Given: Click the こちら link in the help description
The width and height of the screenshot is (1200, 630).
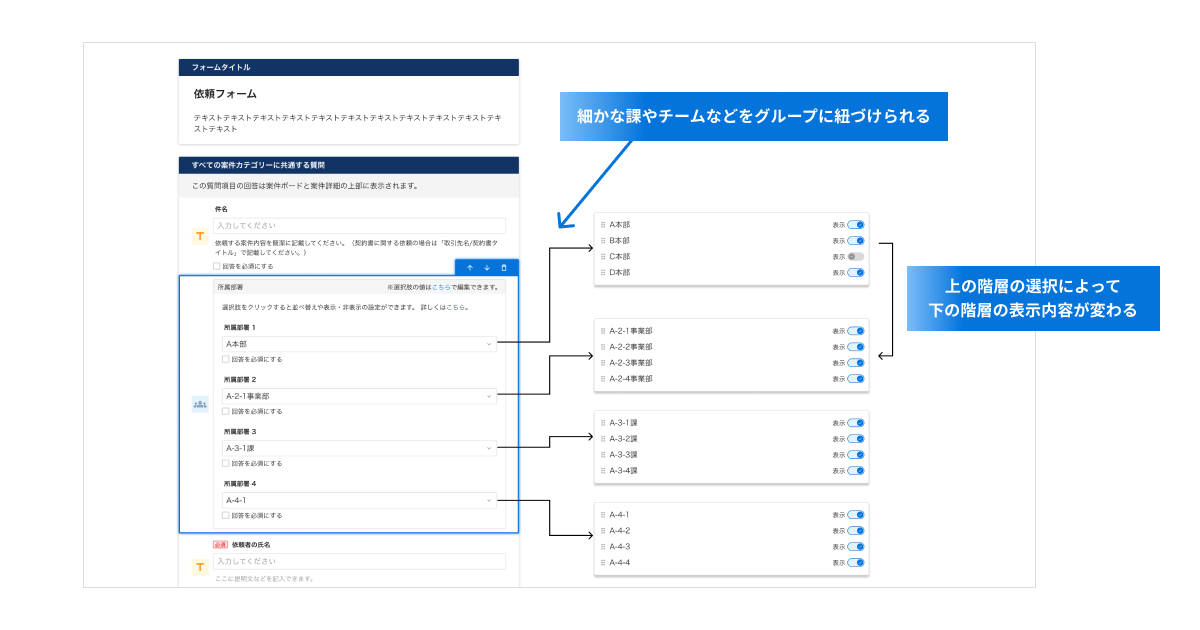Looking at the screenshot, I should click(454, 308).
